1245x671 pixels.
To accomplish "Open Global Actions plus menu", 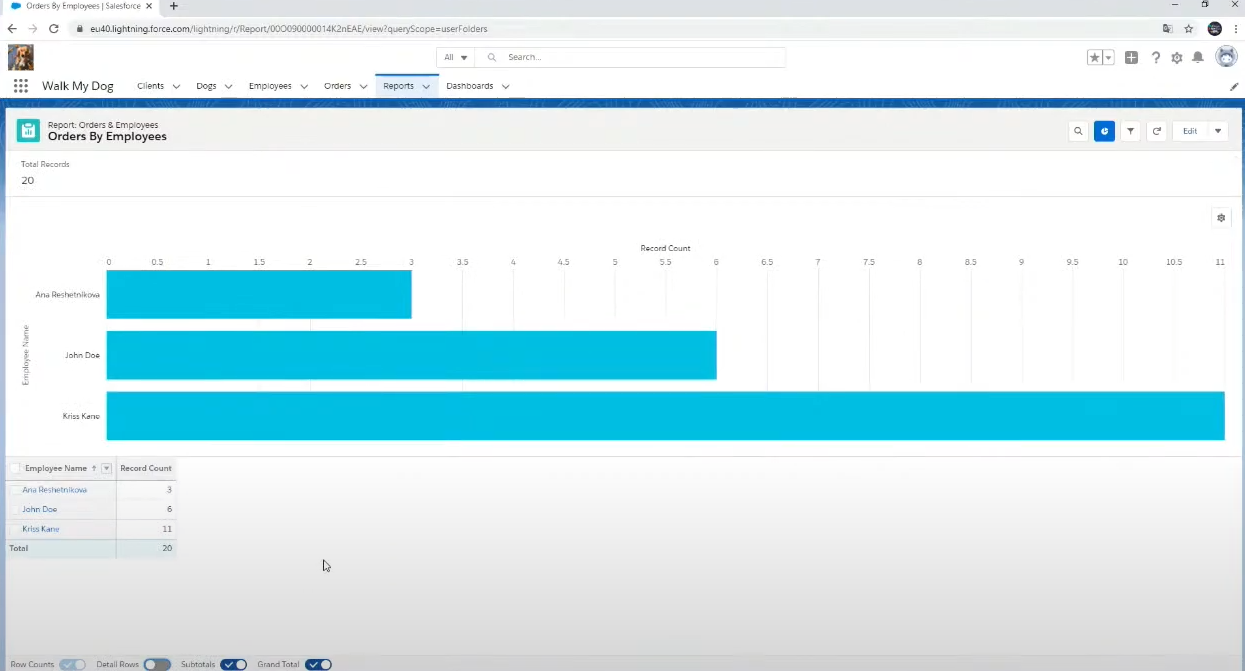I will (1131, 58).
